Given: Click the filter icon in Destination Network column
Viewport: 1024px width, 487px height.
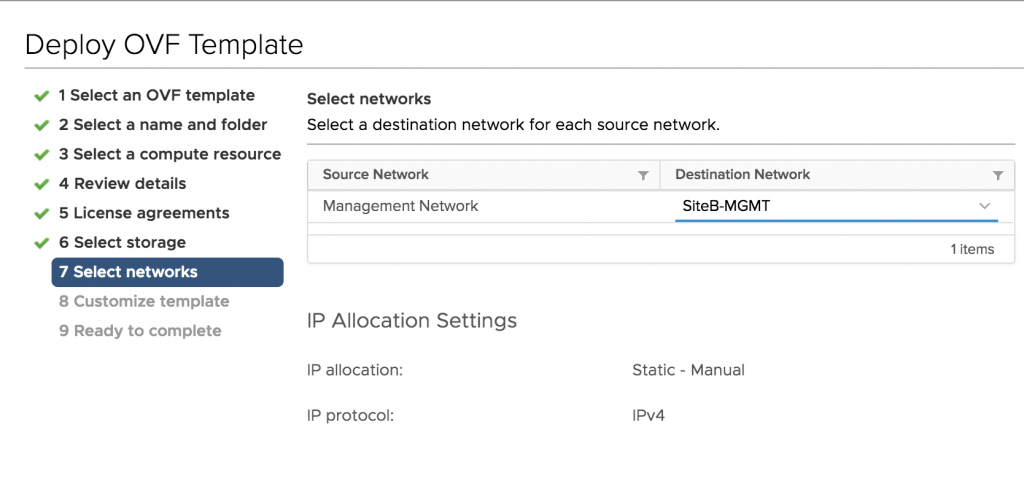Looking at the screenshot, I should (997, 175).
